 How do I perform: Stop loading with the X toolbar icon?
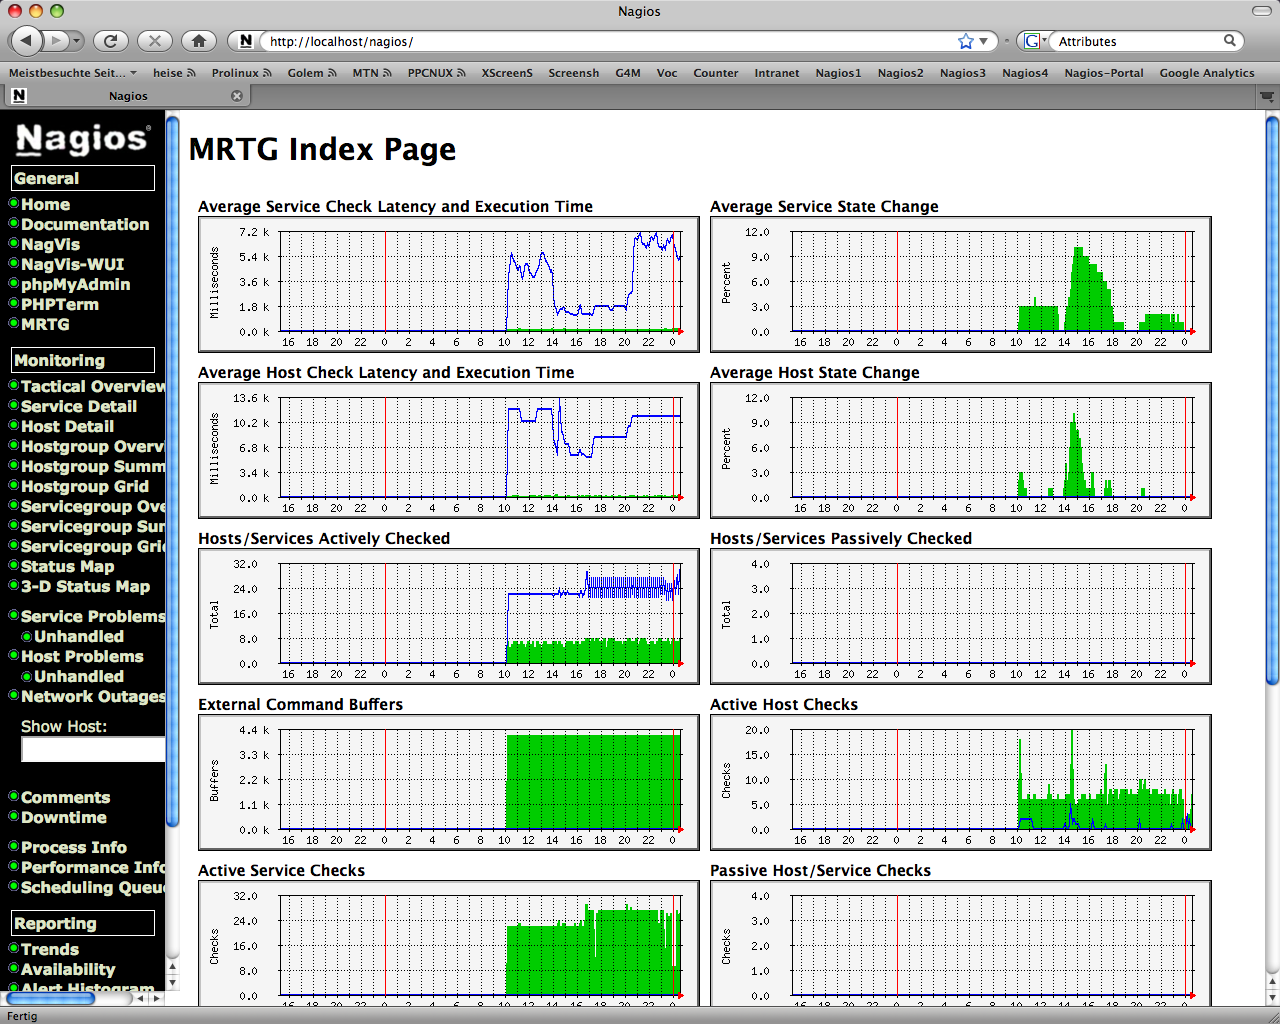tap(154, 41)
